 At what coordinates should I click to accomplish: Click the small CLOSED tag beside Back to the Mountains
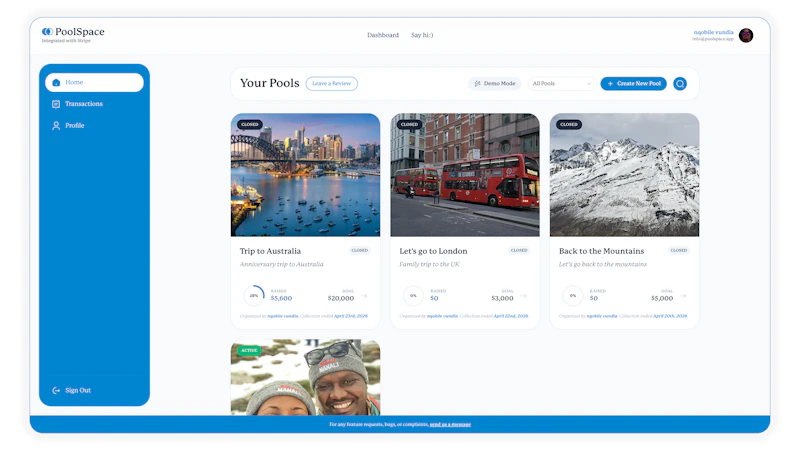pos(679,251)
